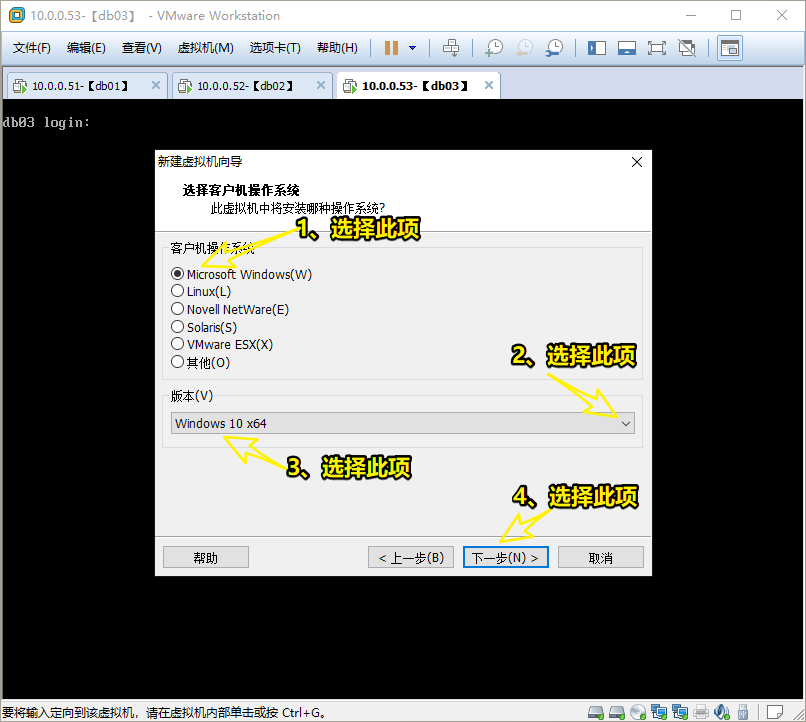
Task: Open the power options dropdown arrow beside pause
Action: click(412, 48)
